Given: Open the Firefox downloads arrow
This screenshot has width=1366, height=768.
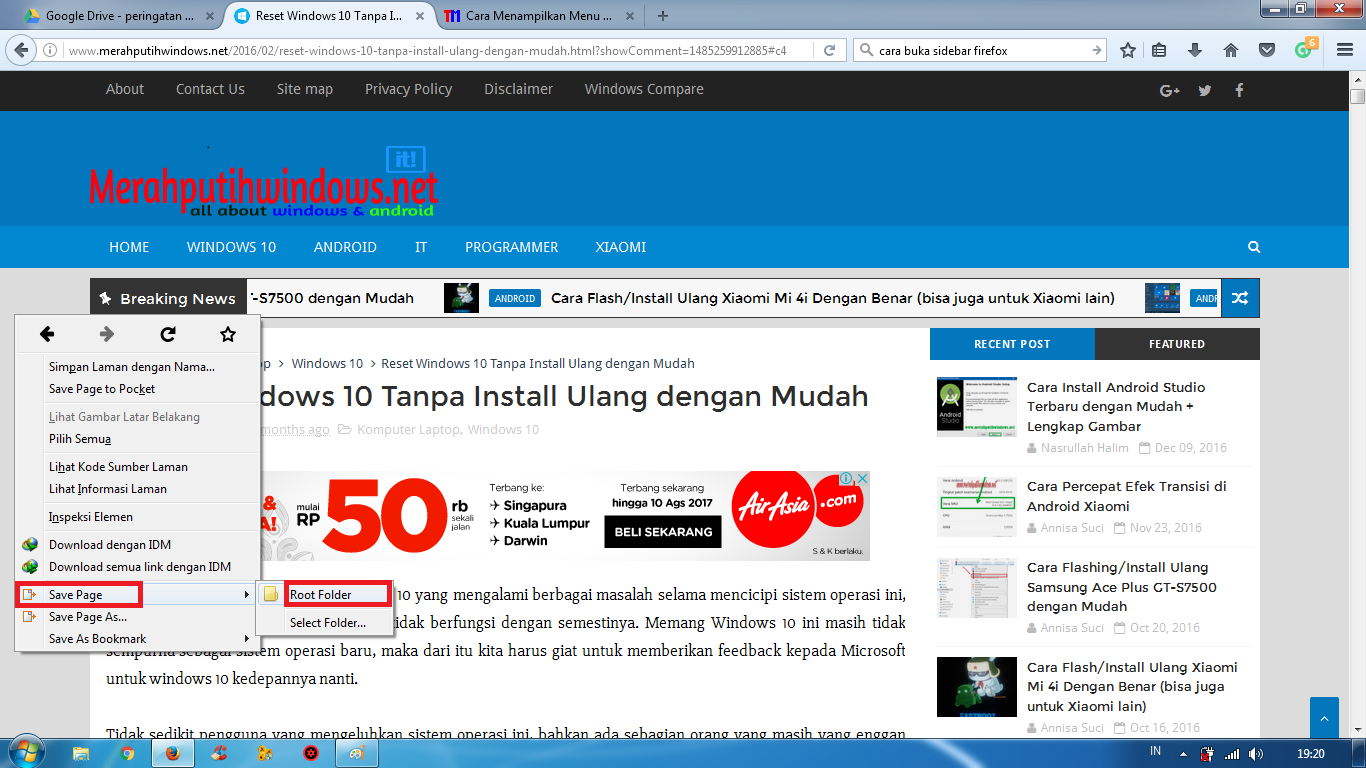Looking at the screenshot, I should (x=1195, y=50).
